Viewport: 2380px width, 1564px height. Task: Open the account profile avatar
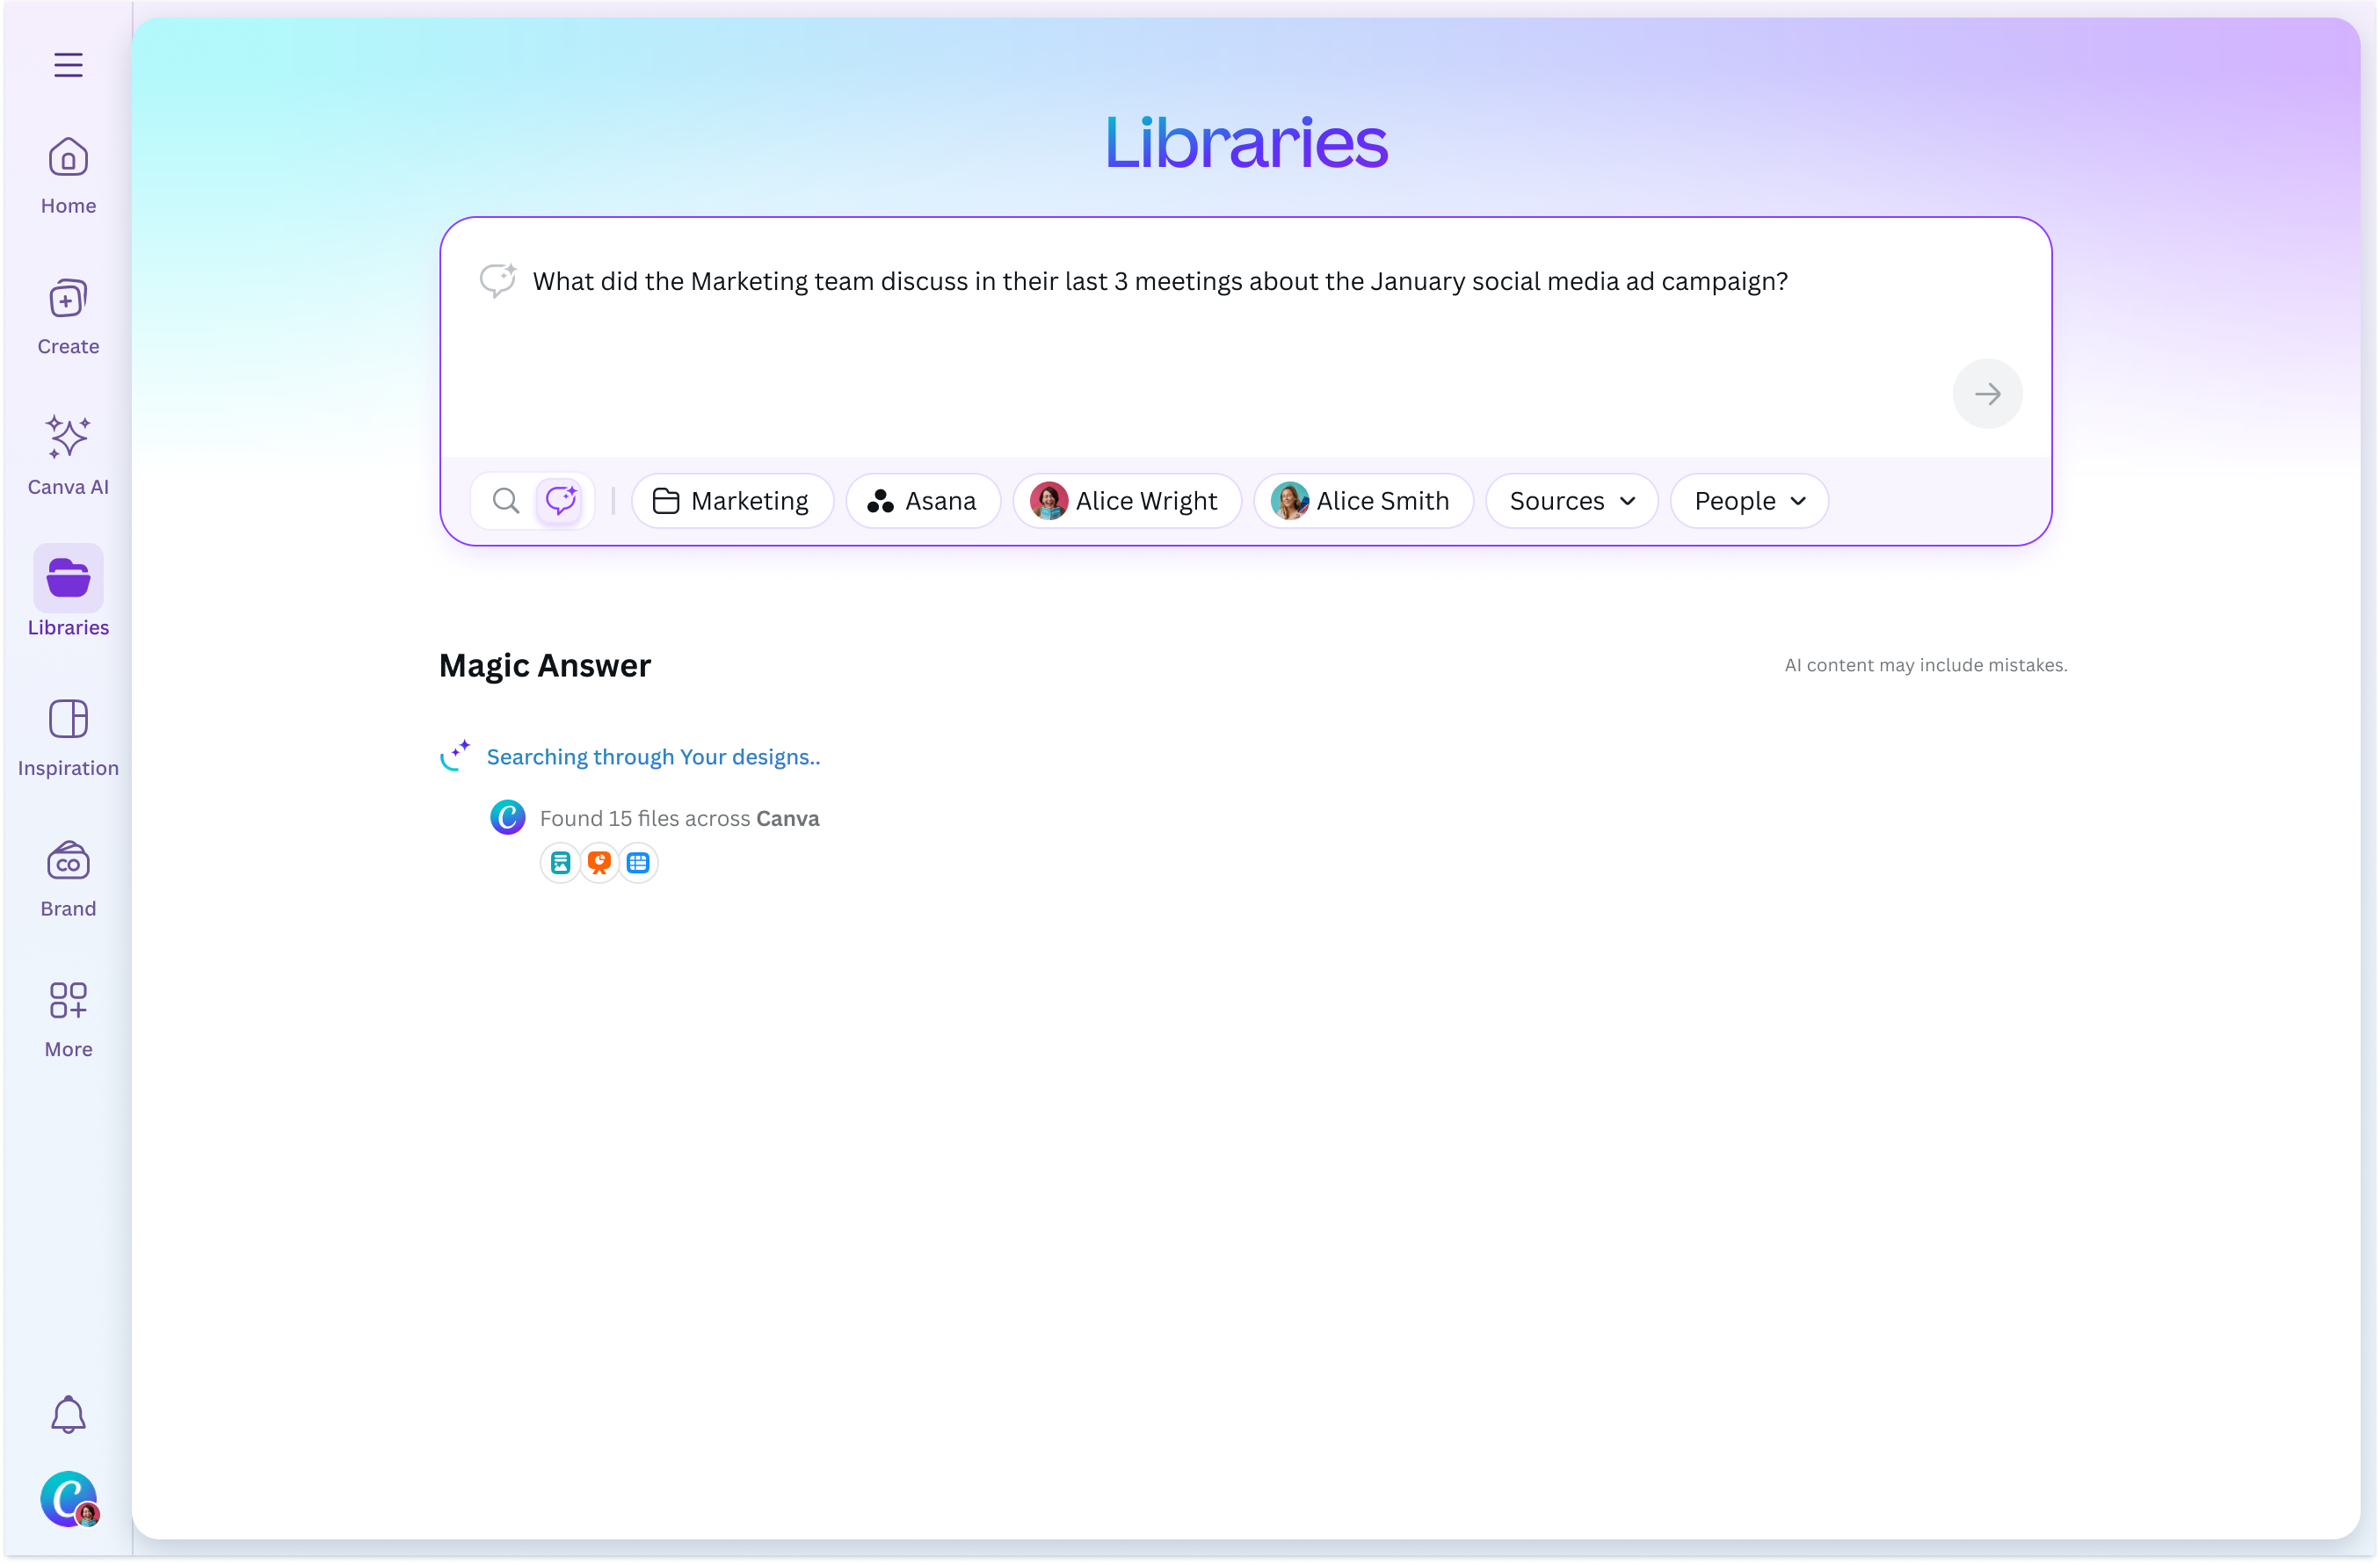point(68,1498)
